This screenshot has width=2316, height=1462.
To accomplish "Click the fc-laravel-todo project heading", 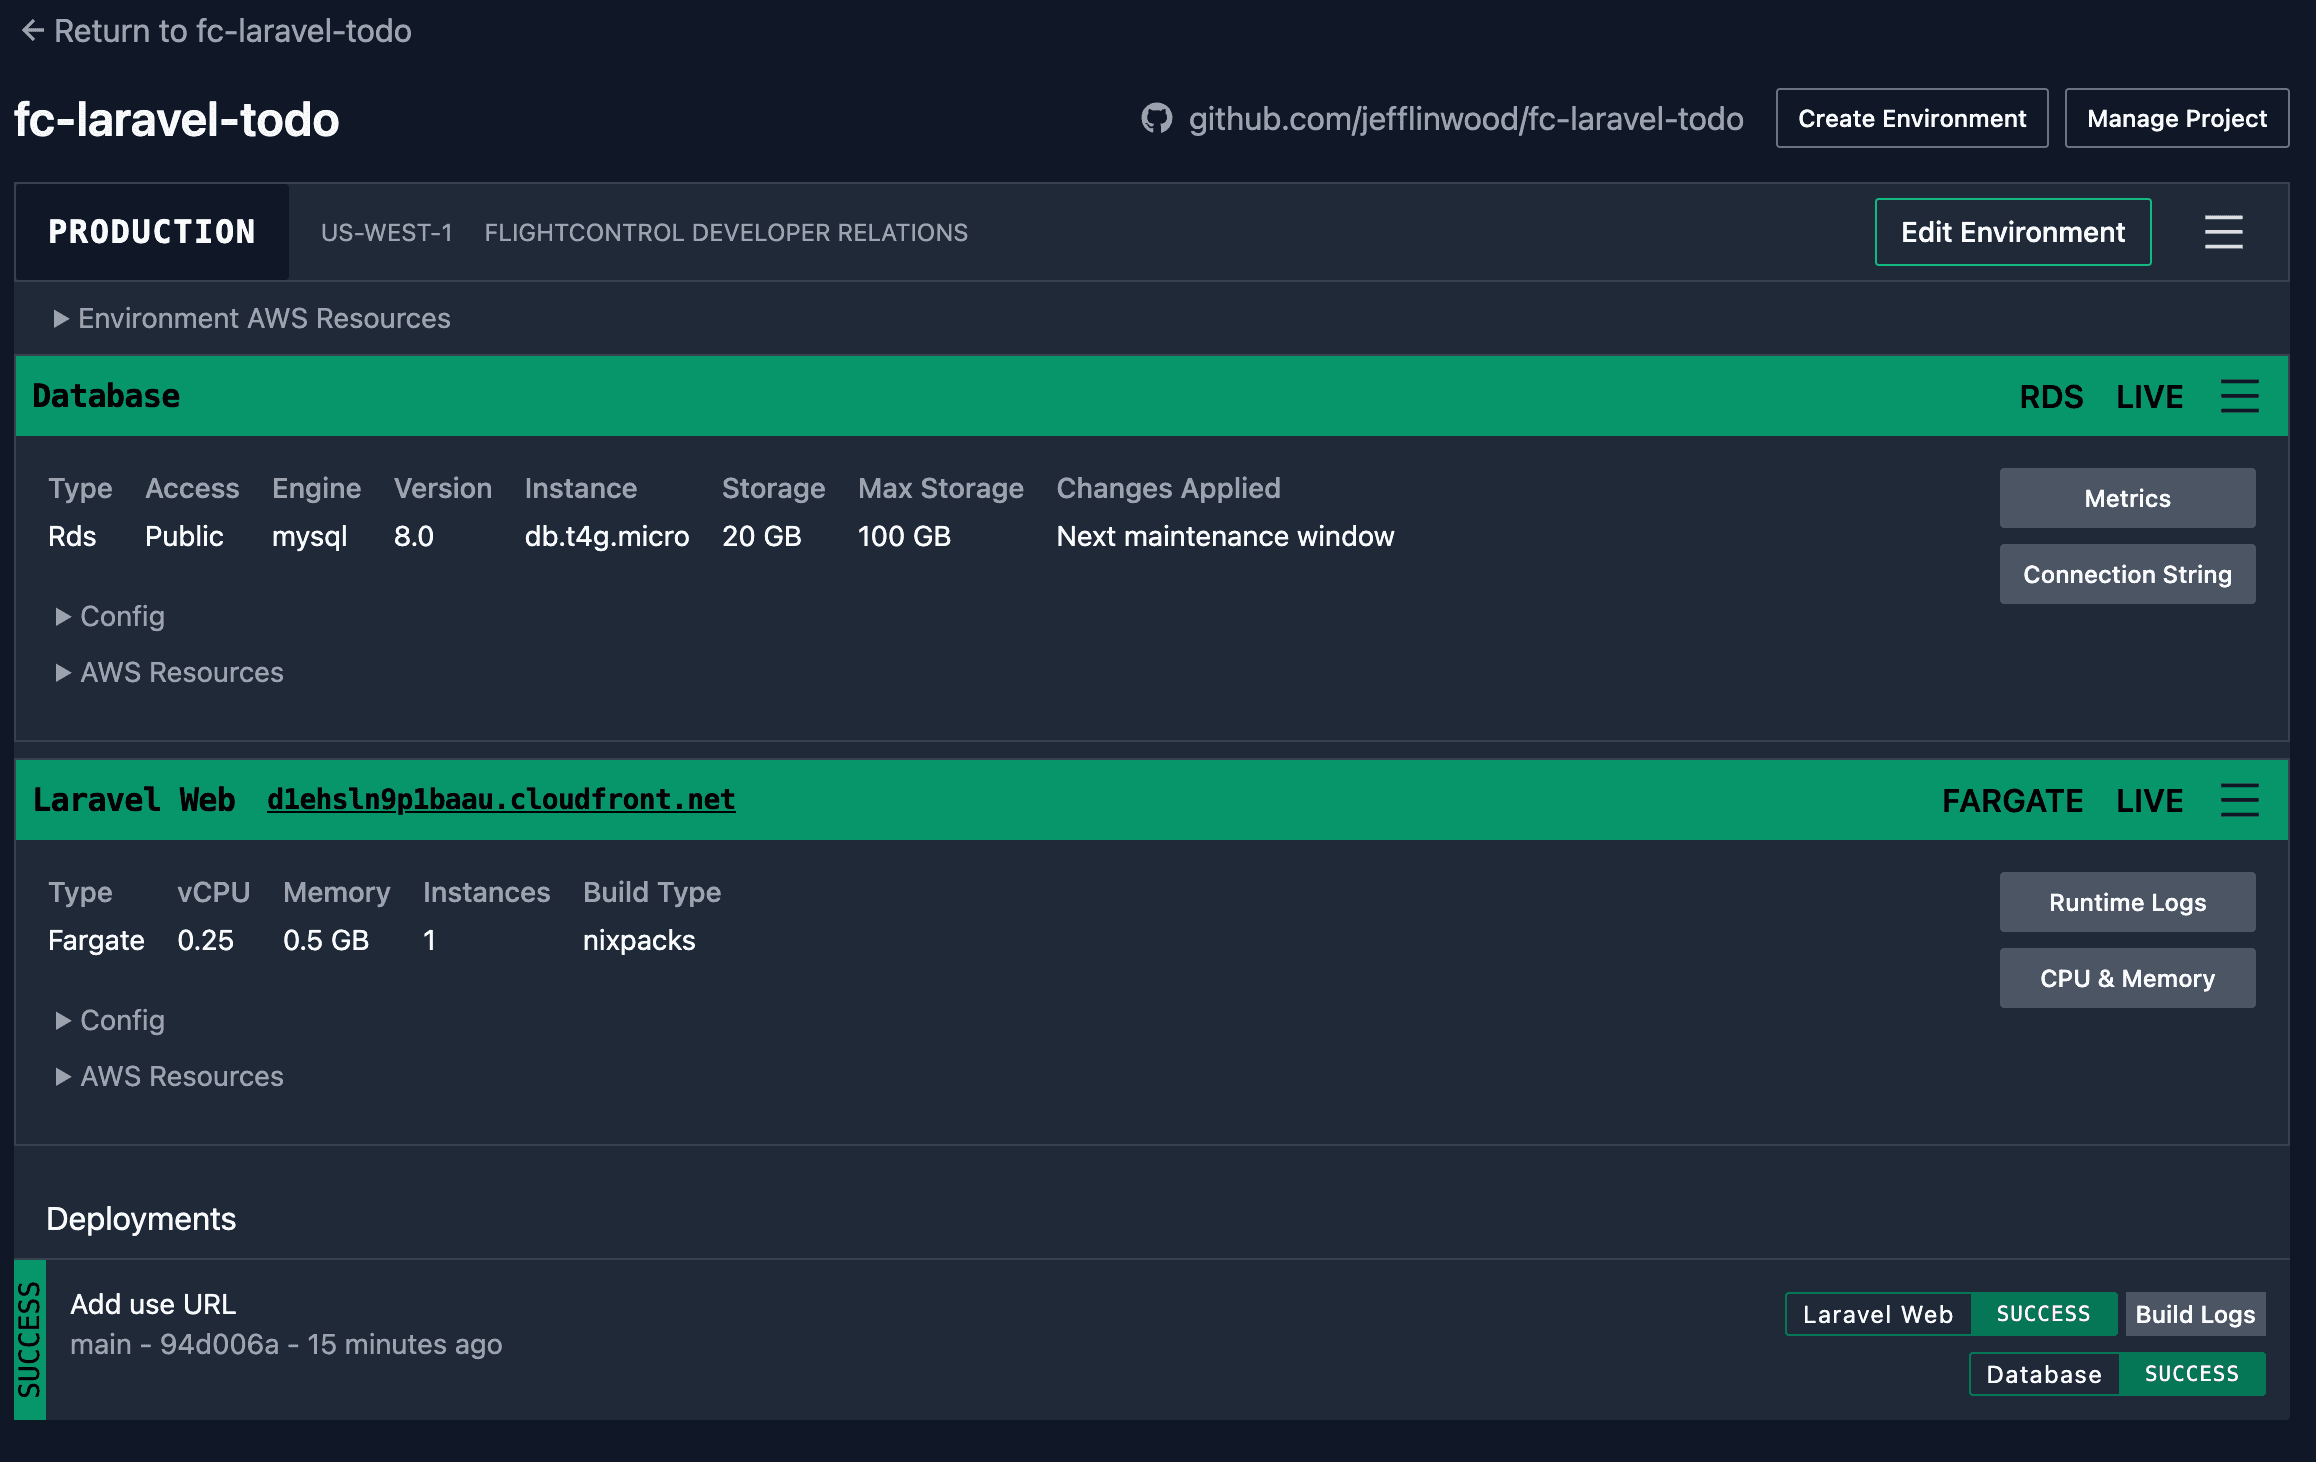I will coord(177,119).
